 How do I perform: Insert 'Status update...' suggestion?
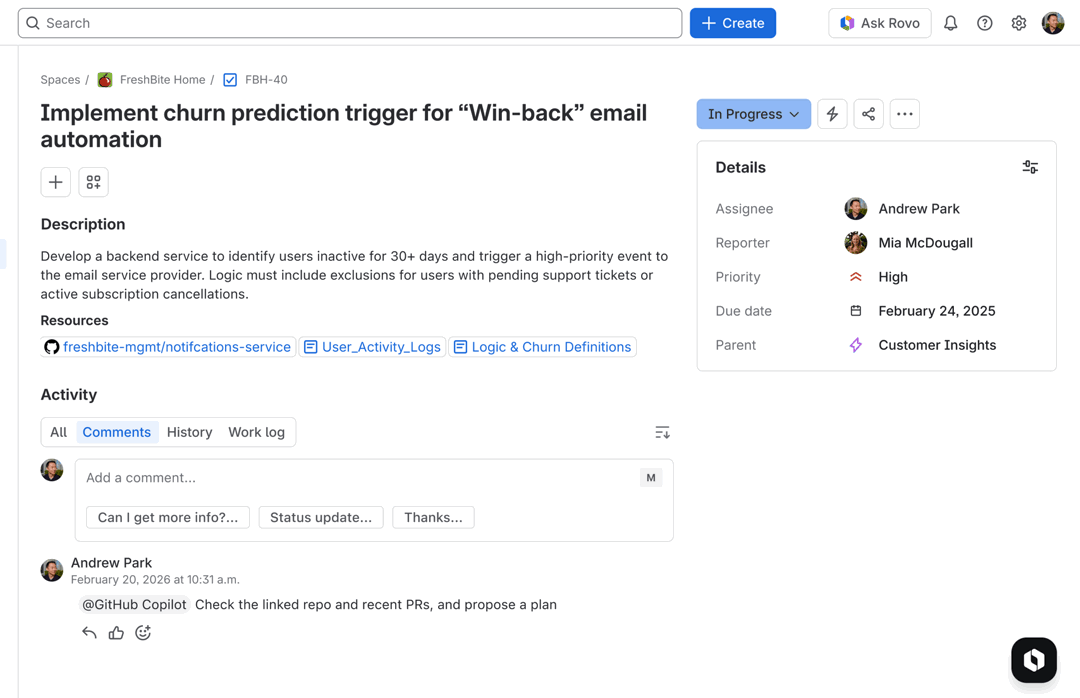[x=321, y=518]
